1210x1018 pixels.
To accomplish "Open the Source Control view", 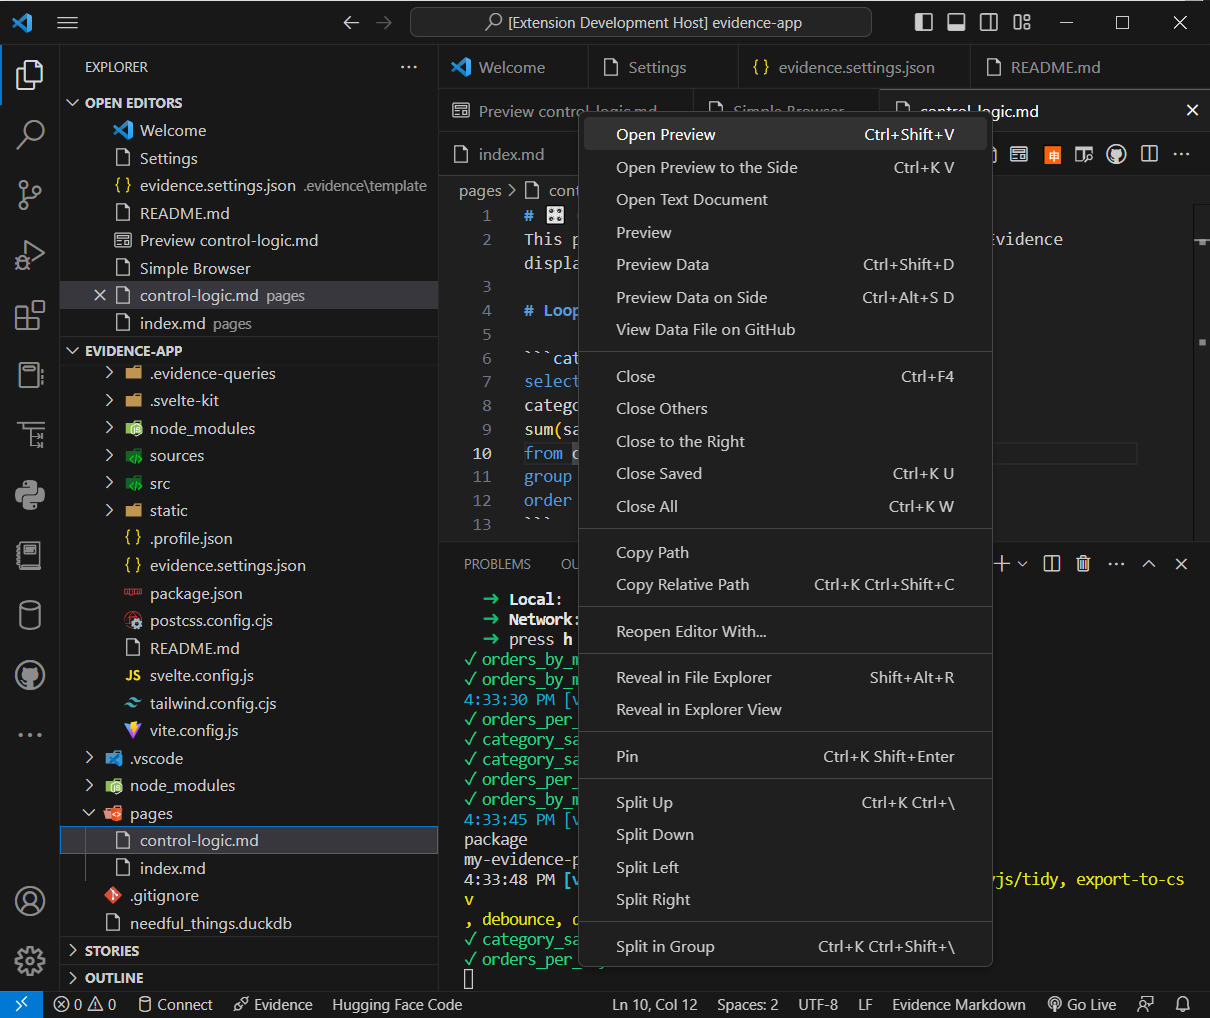I will click(29, 195).
